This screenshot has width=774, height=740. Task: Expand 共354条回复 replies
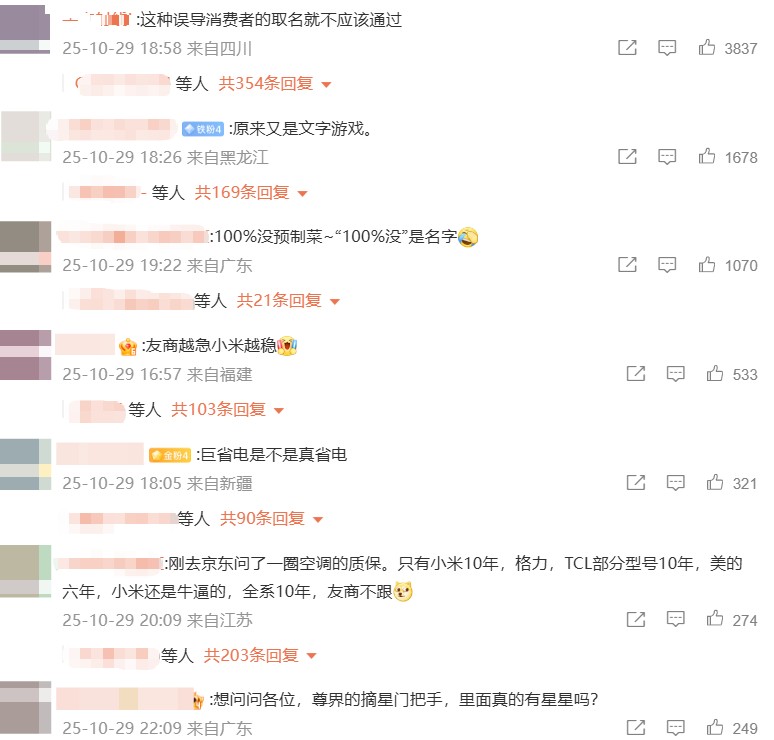point(274,83)
